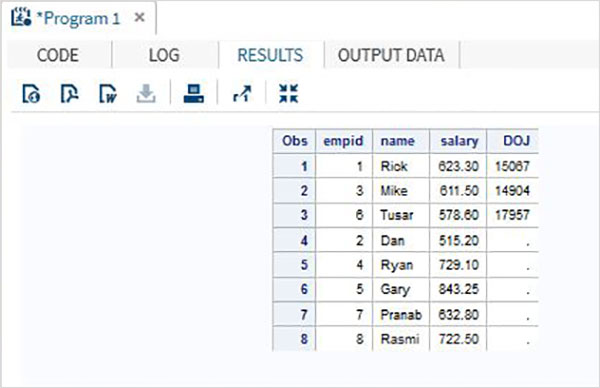Click the salary column header
The width and height of the screenshot is (600, 388).
(459, 141)
